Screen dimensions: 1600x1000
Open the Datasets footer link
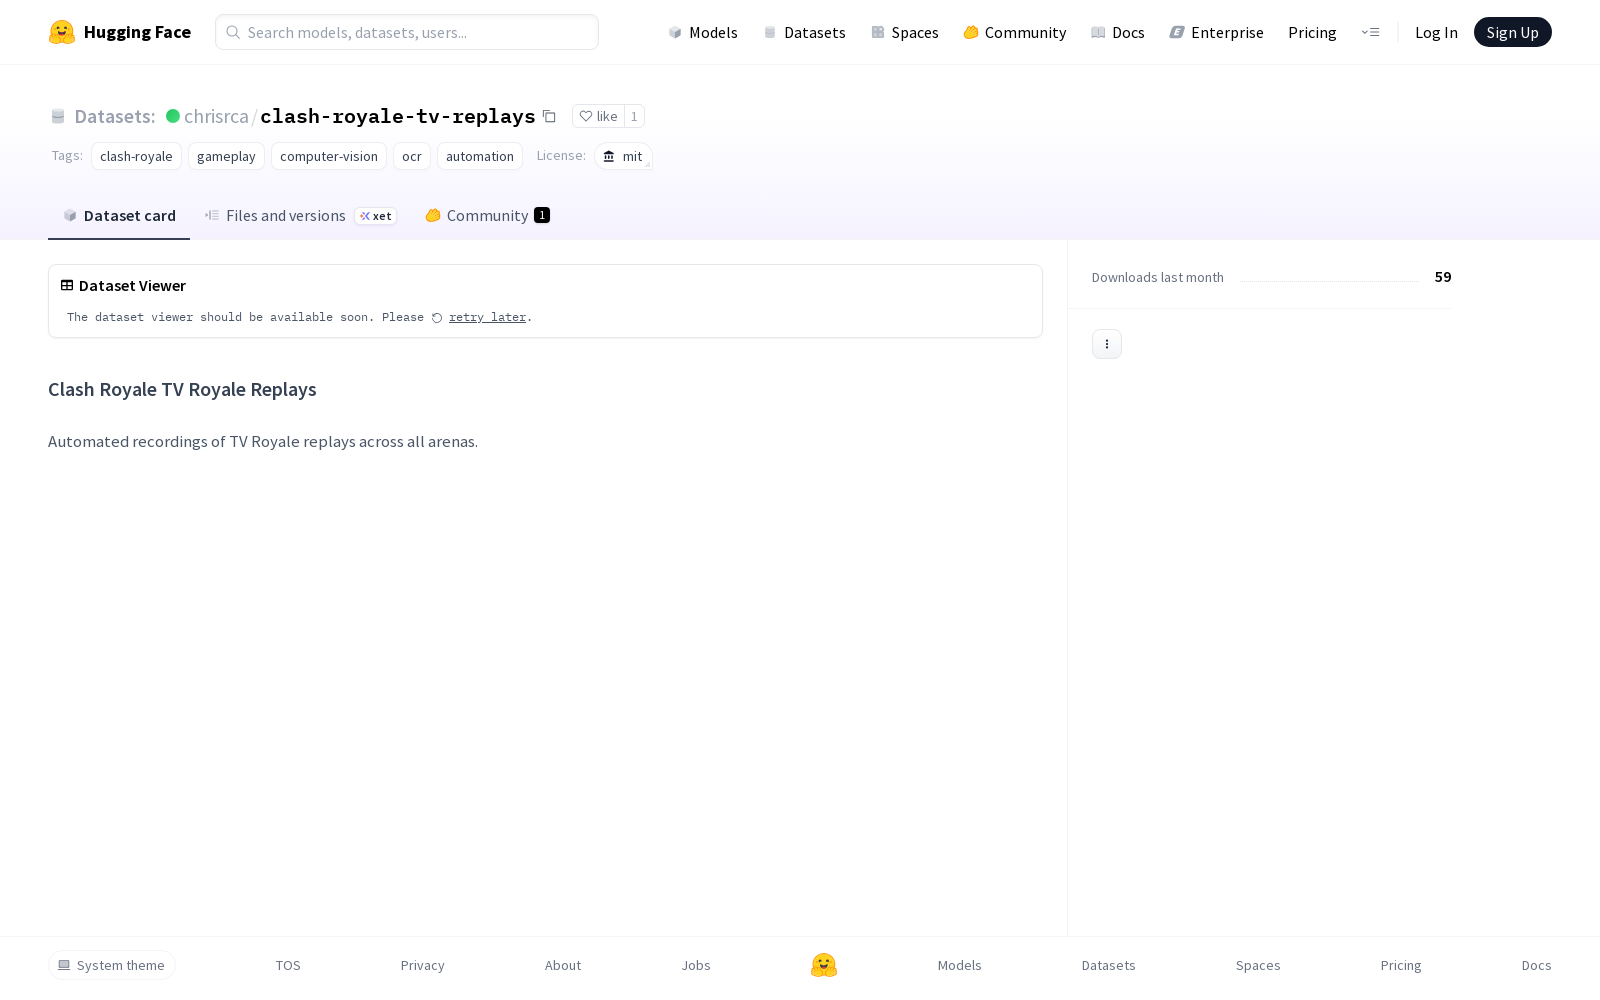[1109, 965]
